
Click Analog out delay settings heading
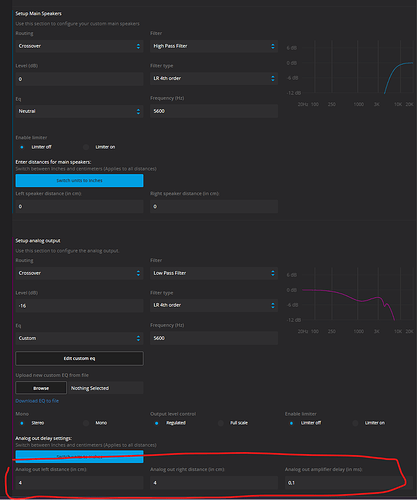44,438
